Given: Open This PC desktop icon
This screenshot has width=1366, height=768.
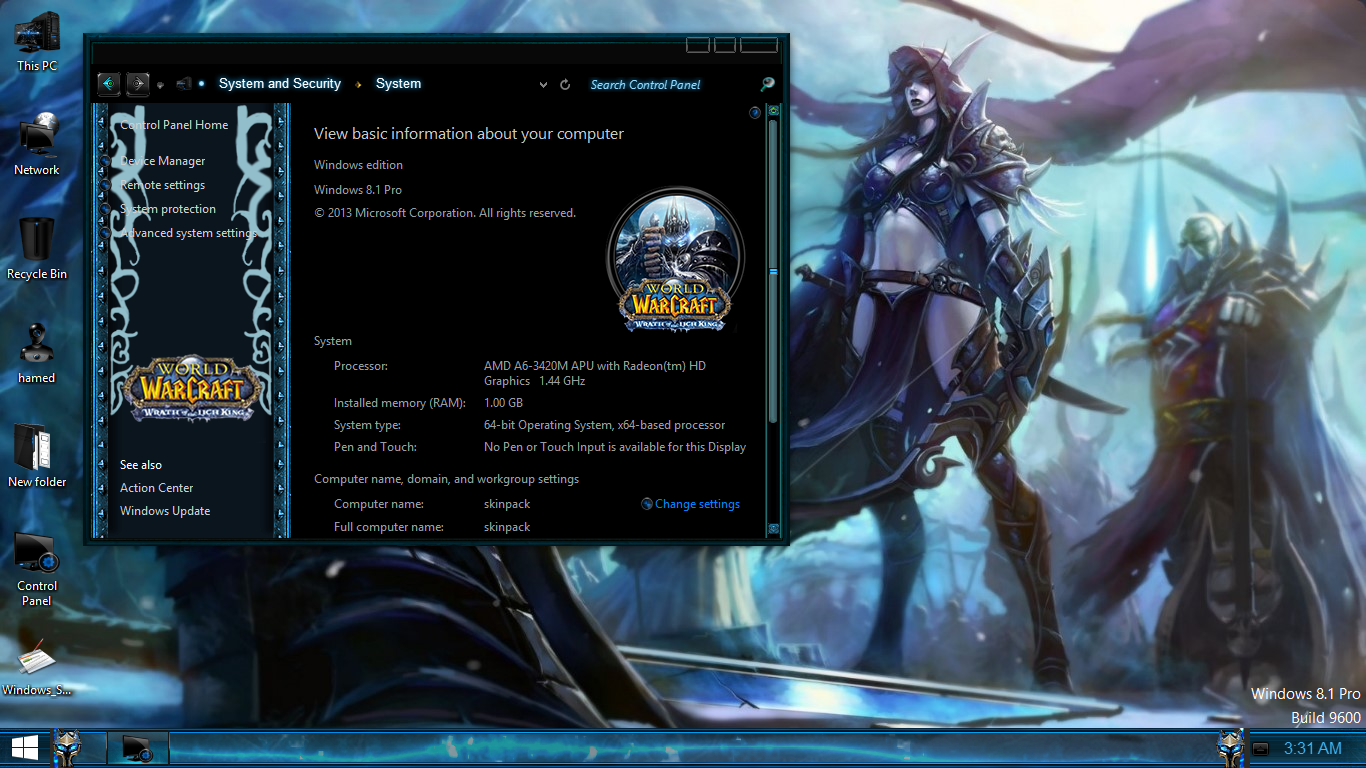Looking at the screenshot, I should pyautogui.click(x=37, y=41).
